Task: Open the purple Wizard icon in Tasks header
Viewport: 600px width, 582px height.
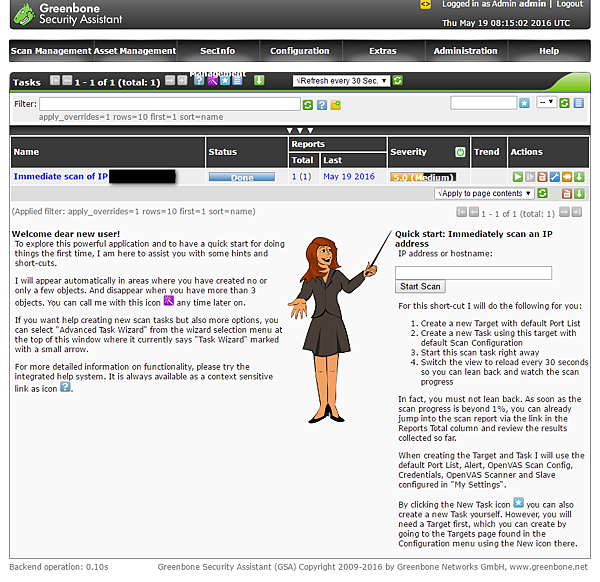Action: click(x=212, y=81)
